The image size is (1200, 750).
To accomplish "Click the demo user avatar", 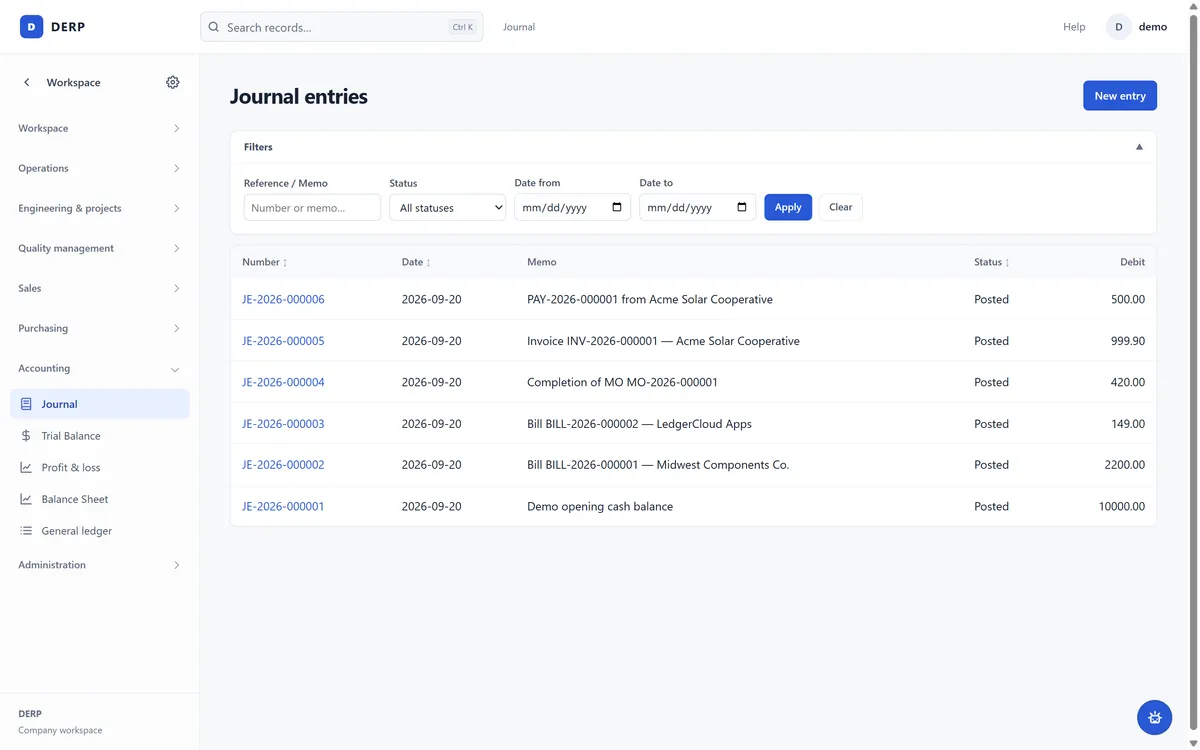I will click(x=1118, y=27).
